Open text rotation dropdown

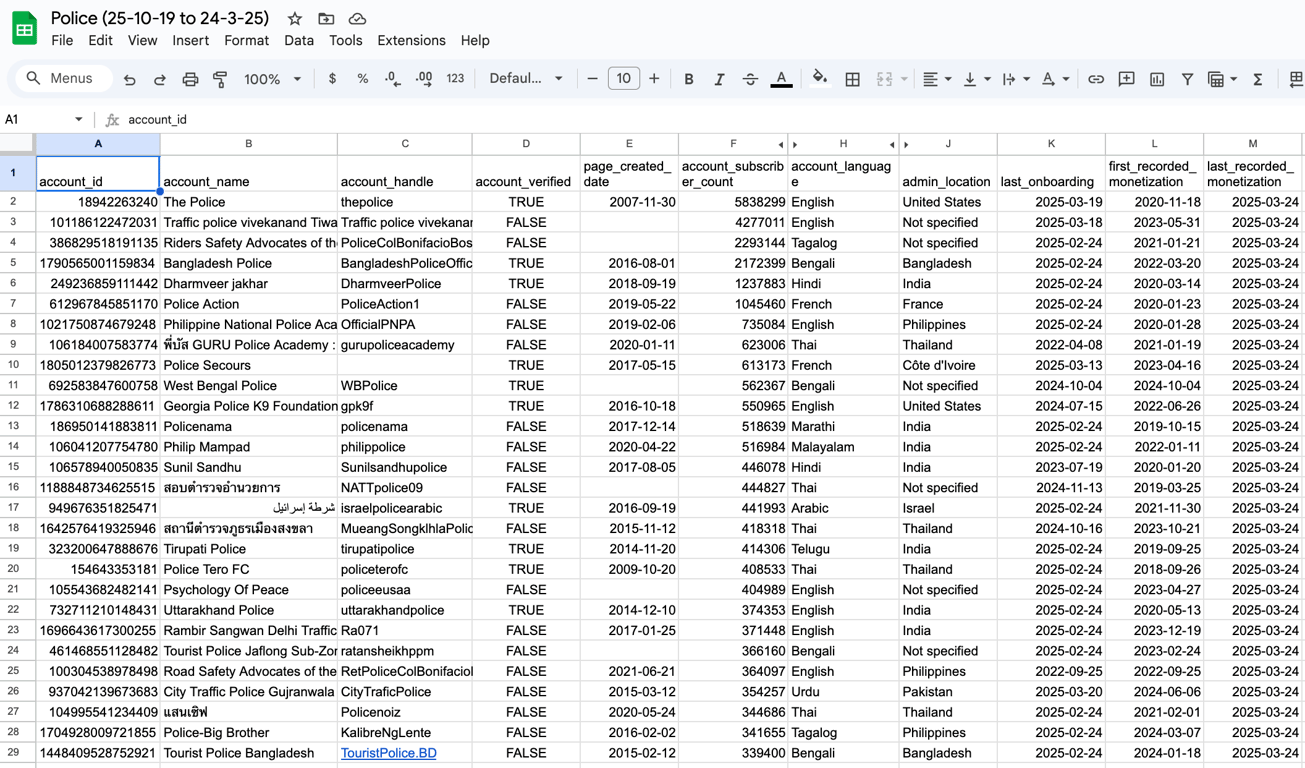1054,79
